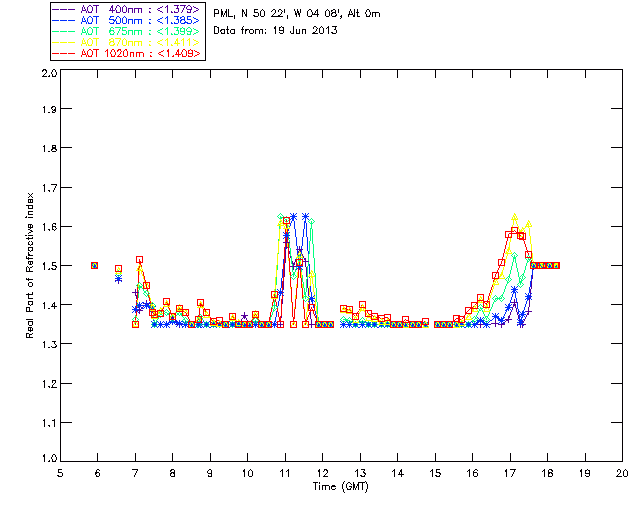This screenshot has width=640, height=512.
Task: Click the AOT 500nm legend entry
Action: pyautogui.click(x=127, y=20)
